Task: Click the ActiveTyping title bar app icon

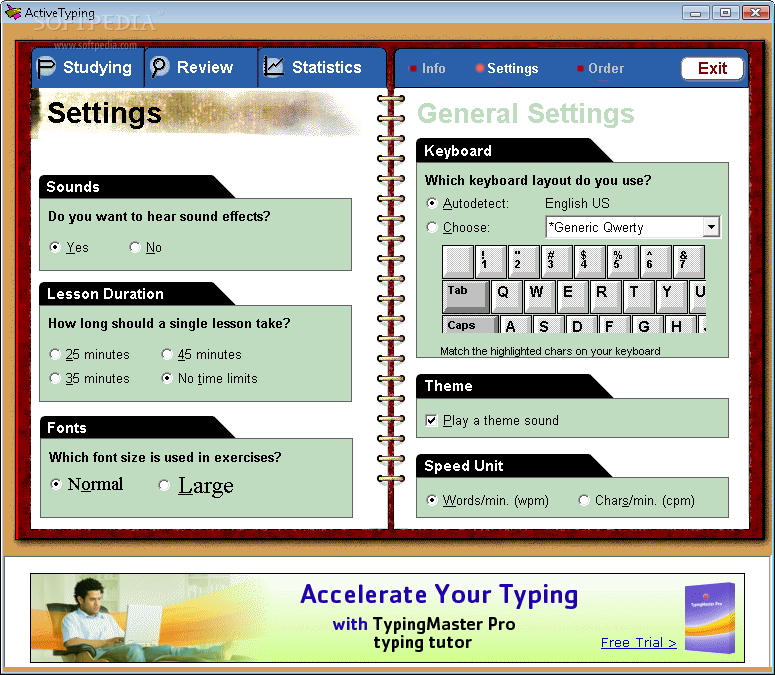Action: pyautogui.click(x=13, y=12)
